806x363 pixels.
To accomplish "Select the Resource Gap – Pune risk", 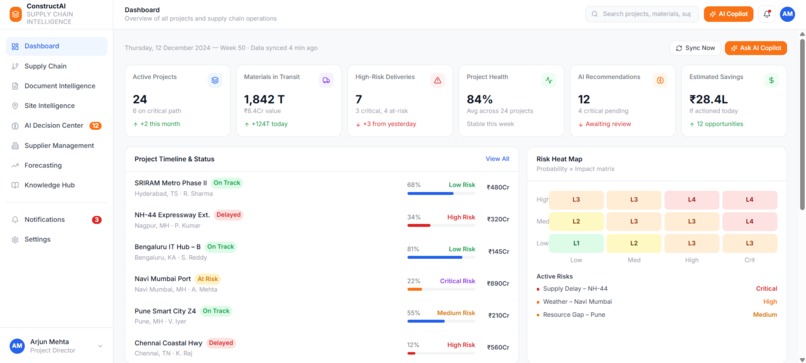I will pos(656,315).
